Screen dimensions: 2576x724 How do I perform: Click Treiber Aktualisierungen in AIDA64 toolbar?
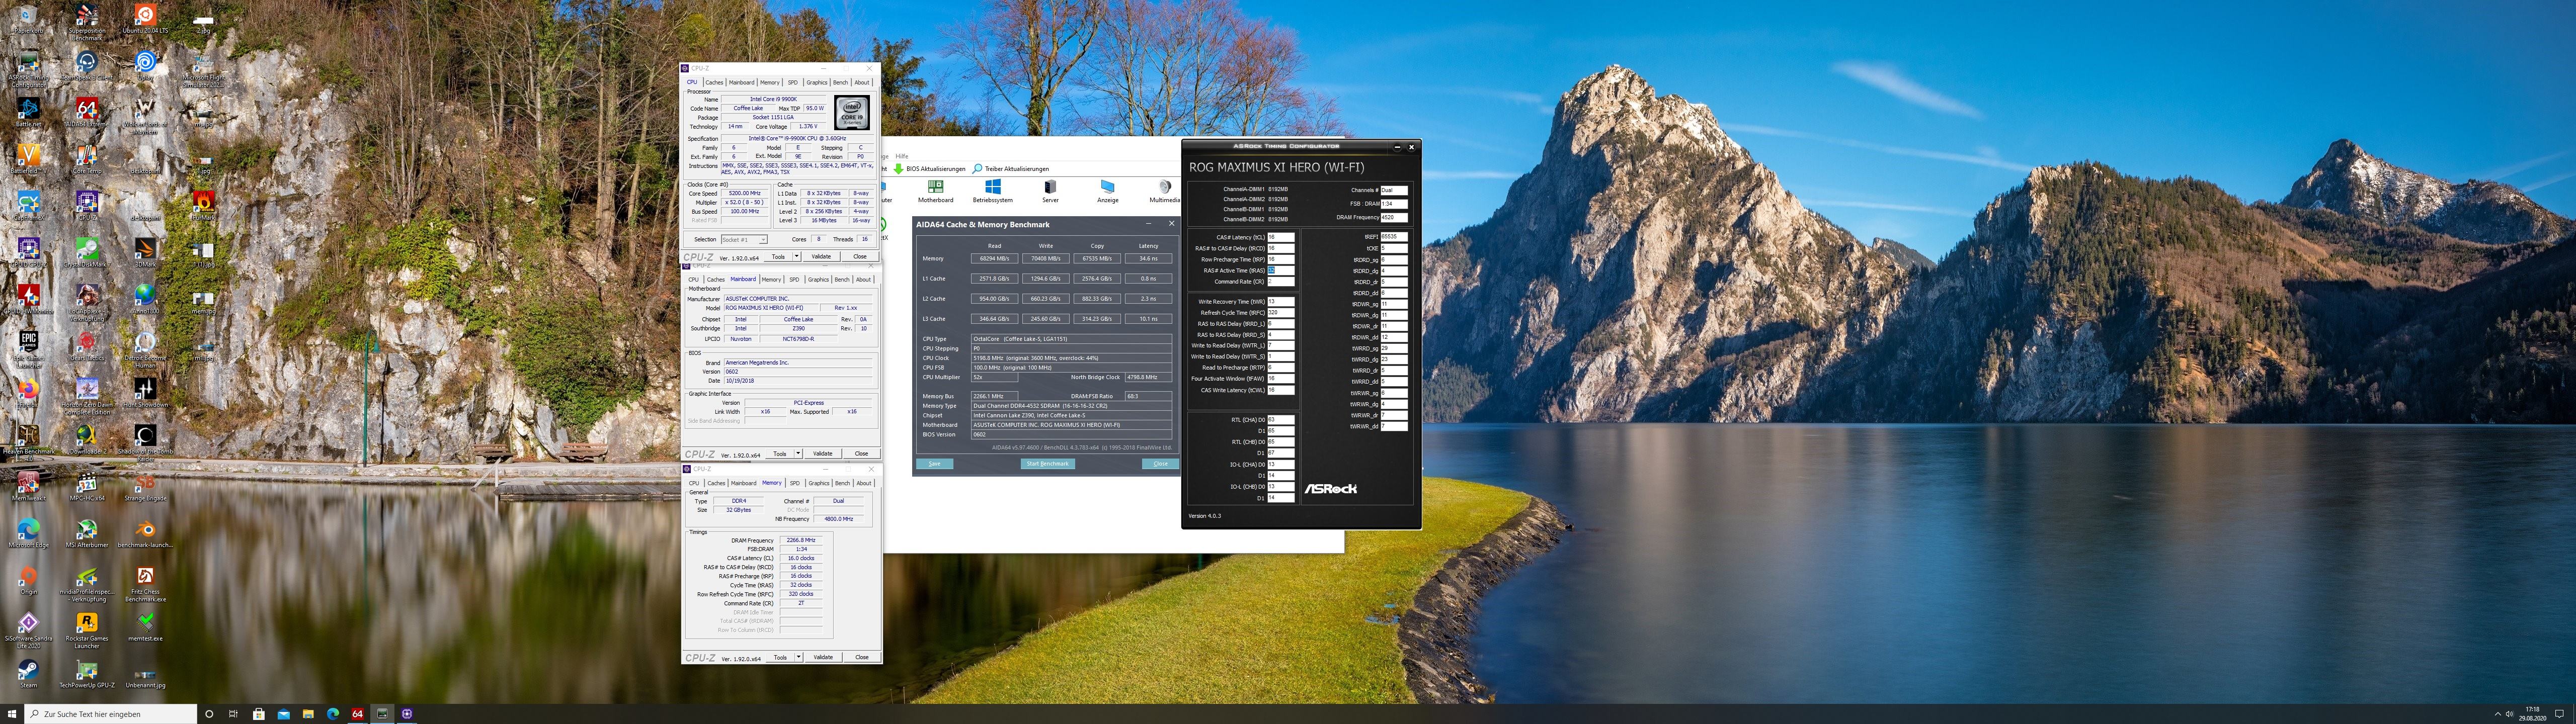(1011, 169)
